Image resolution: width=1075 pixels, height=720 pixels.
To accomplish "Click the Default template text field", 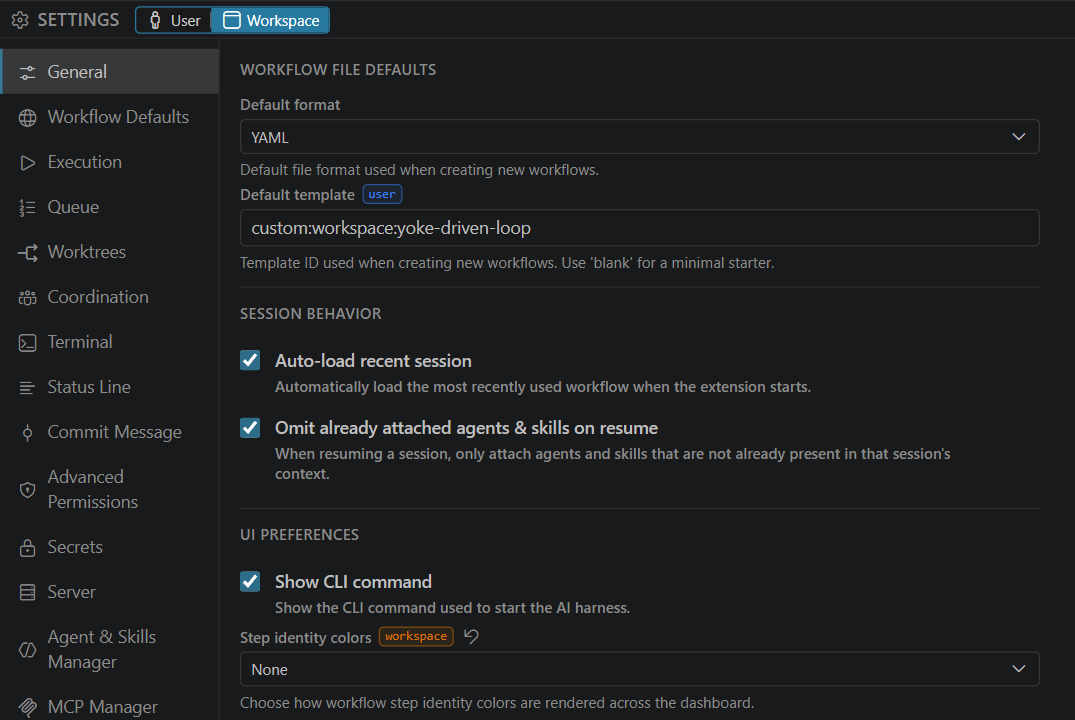I will click(640, 228).
